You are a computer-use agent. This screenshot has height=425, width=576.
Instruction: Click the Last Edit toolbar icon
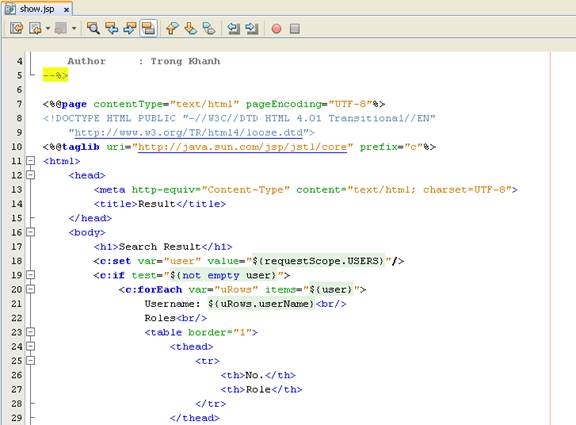[x=16, y=28]
